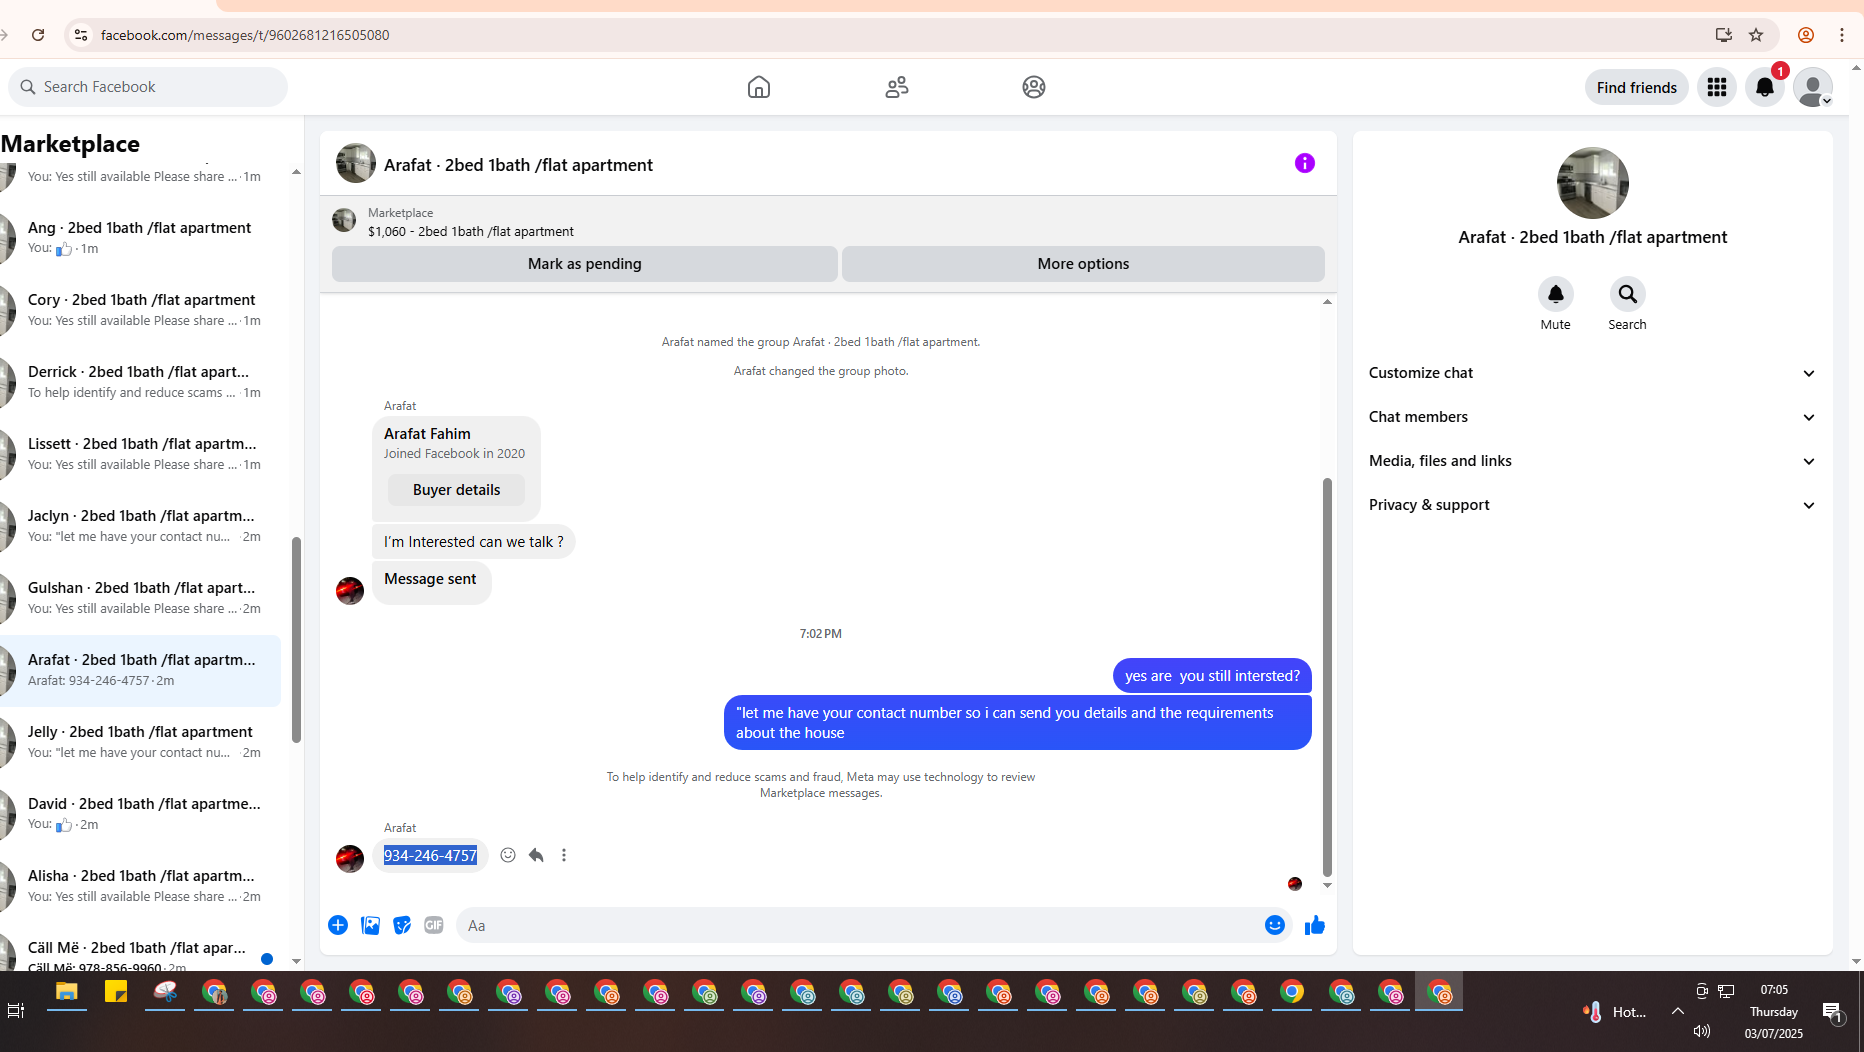1864x1052 pixels.
Task: Click the install app icon in address bar
Action: coord(1723,35)
